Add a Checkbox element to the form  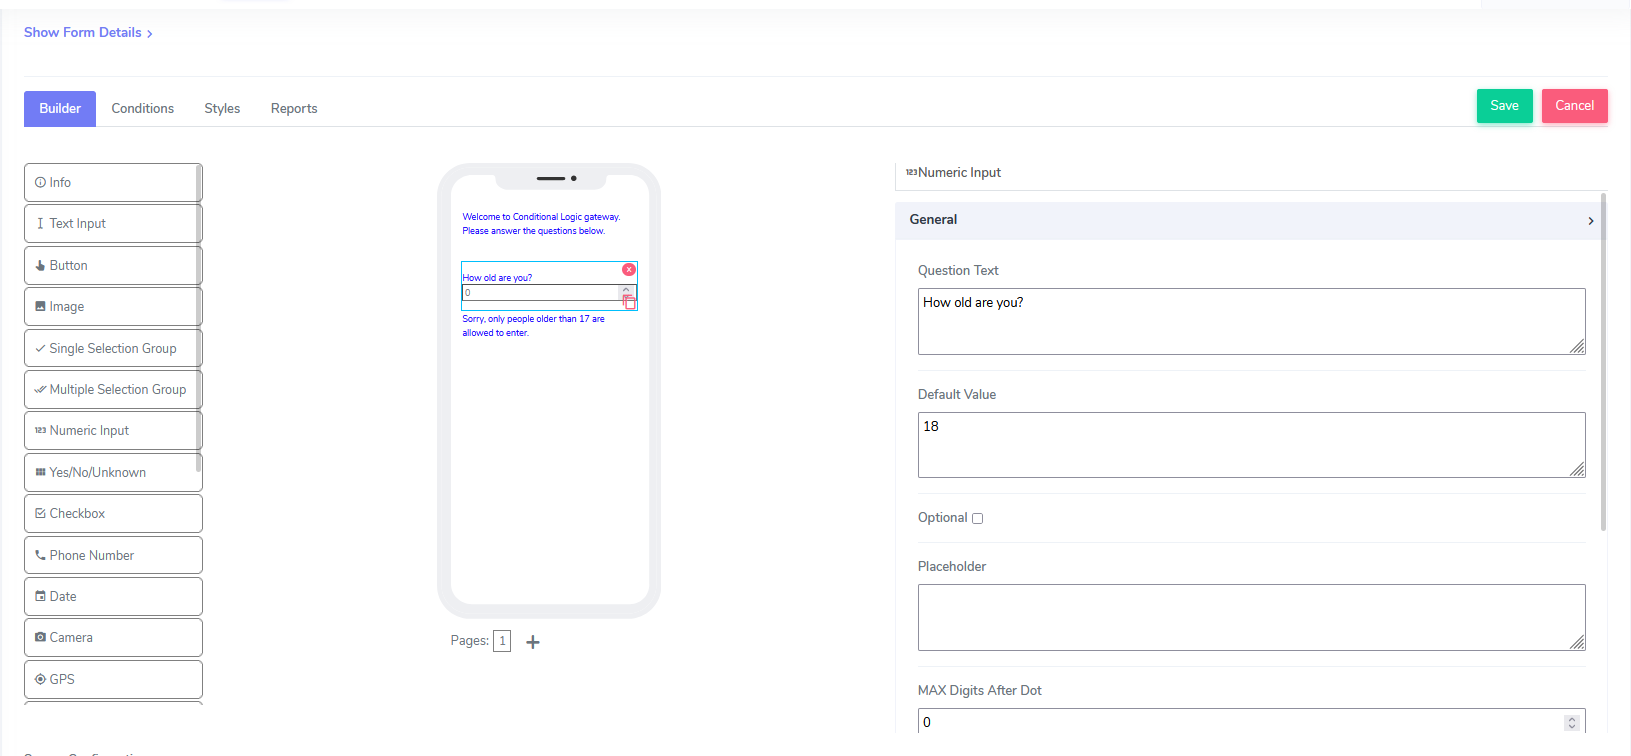[x=113, y=513]
